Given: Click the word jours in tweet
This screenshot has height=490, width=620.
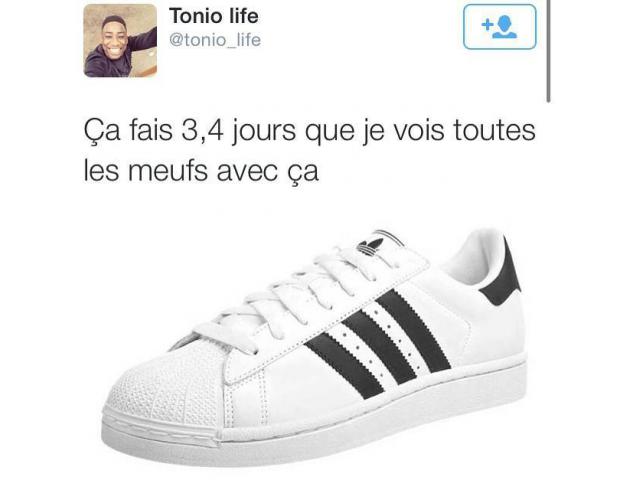Looking at the screenshot, I should click(x=264, y=131).
